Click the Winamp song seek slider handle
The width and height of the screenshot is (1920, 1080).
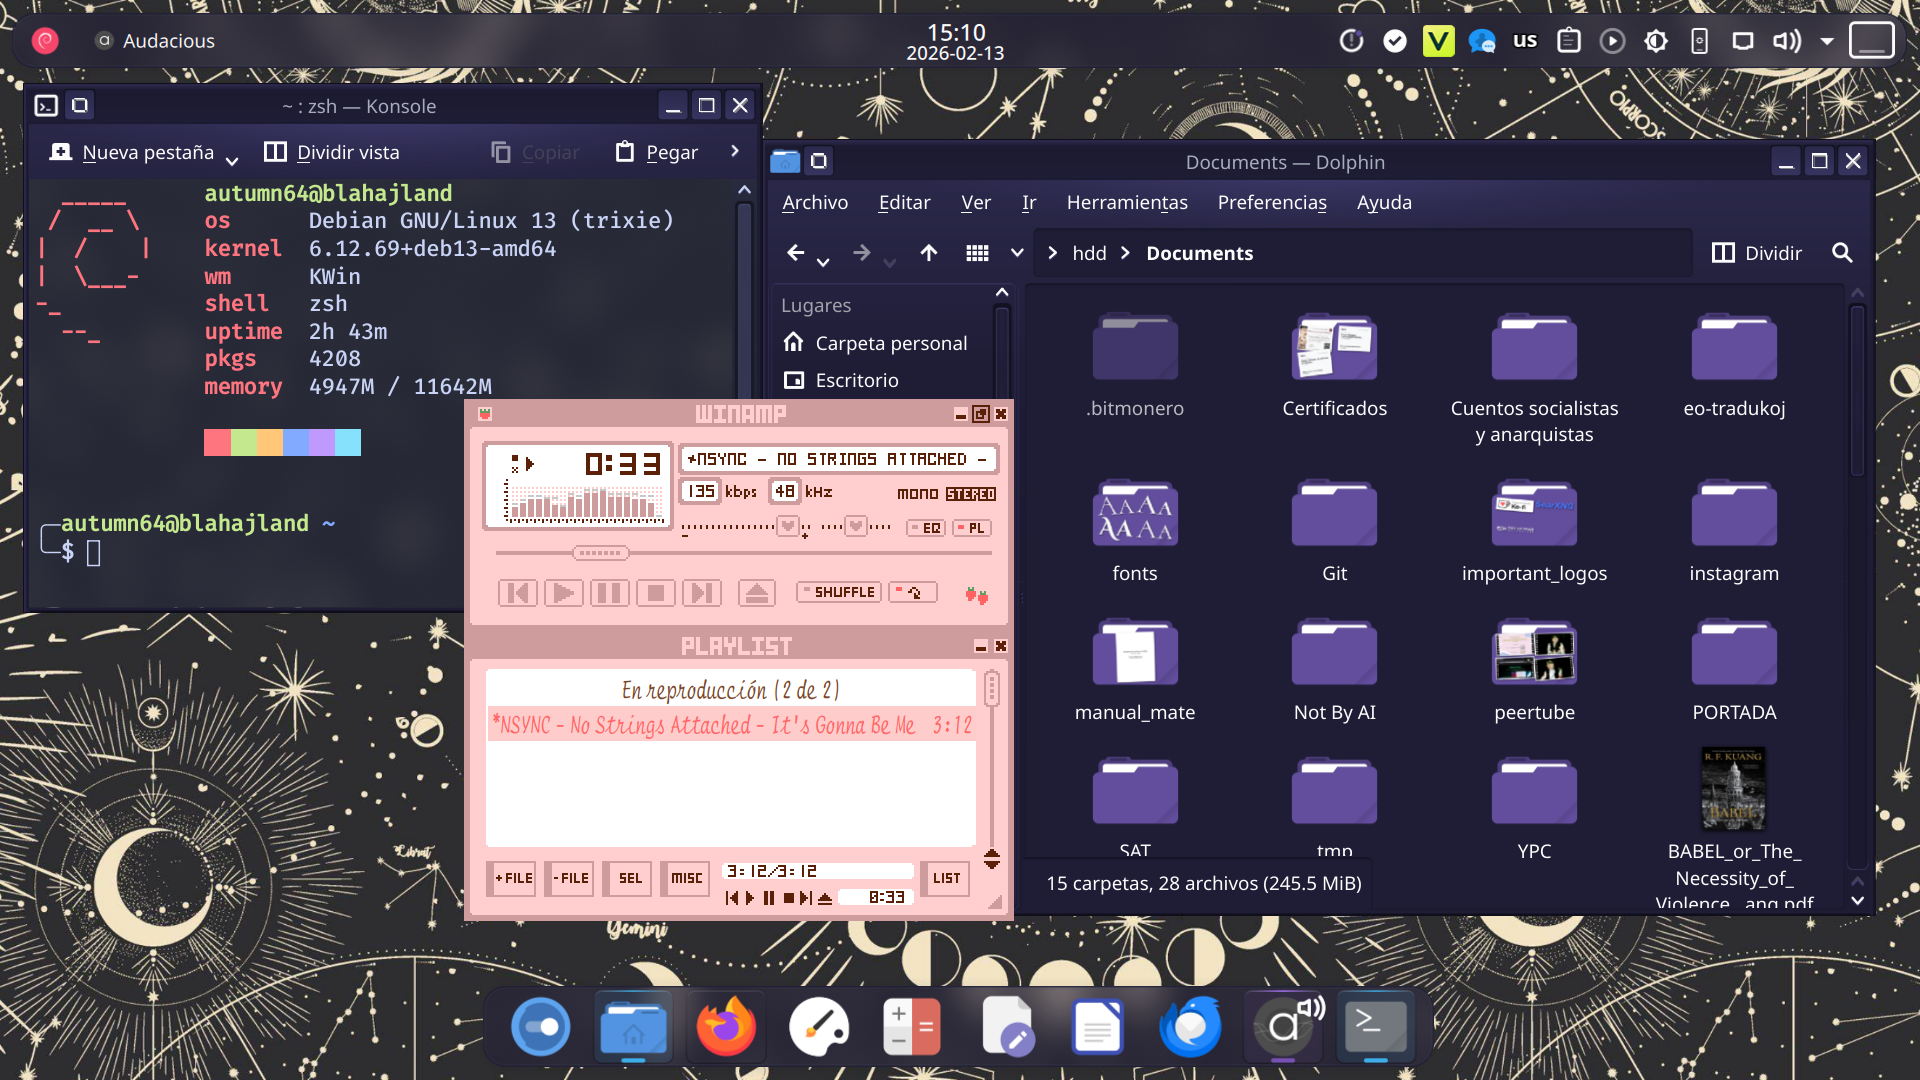coord(600,553)
